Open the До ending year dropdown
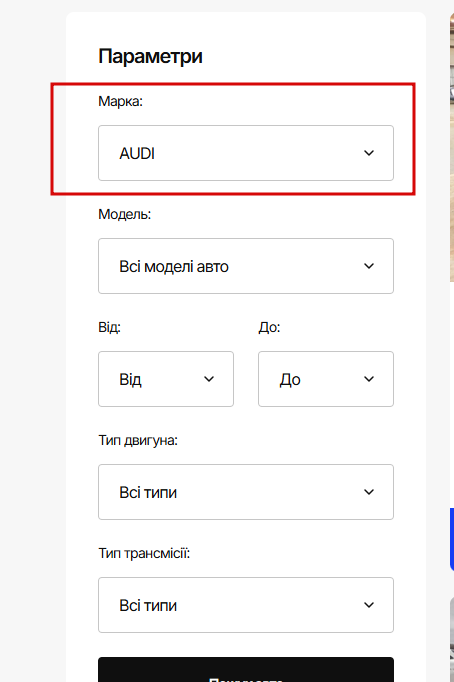The image size is (454, 682). tap(326, 379)
